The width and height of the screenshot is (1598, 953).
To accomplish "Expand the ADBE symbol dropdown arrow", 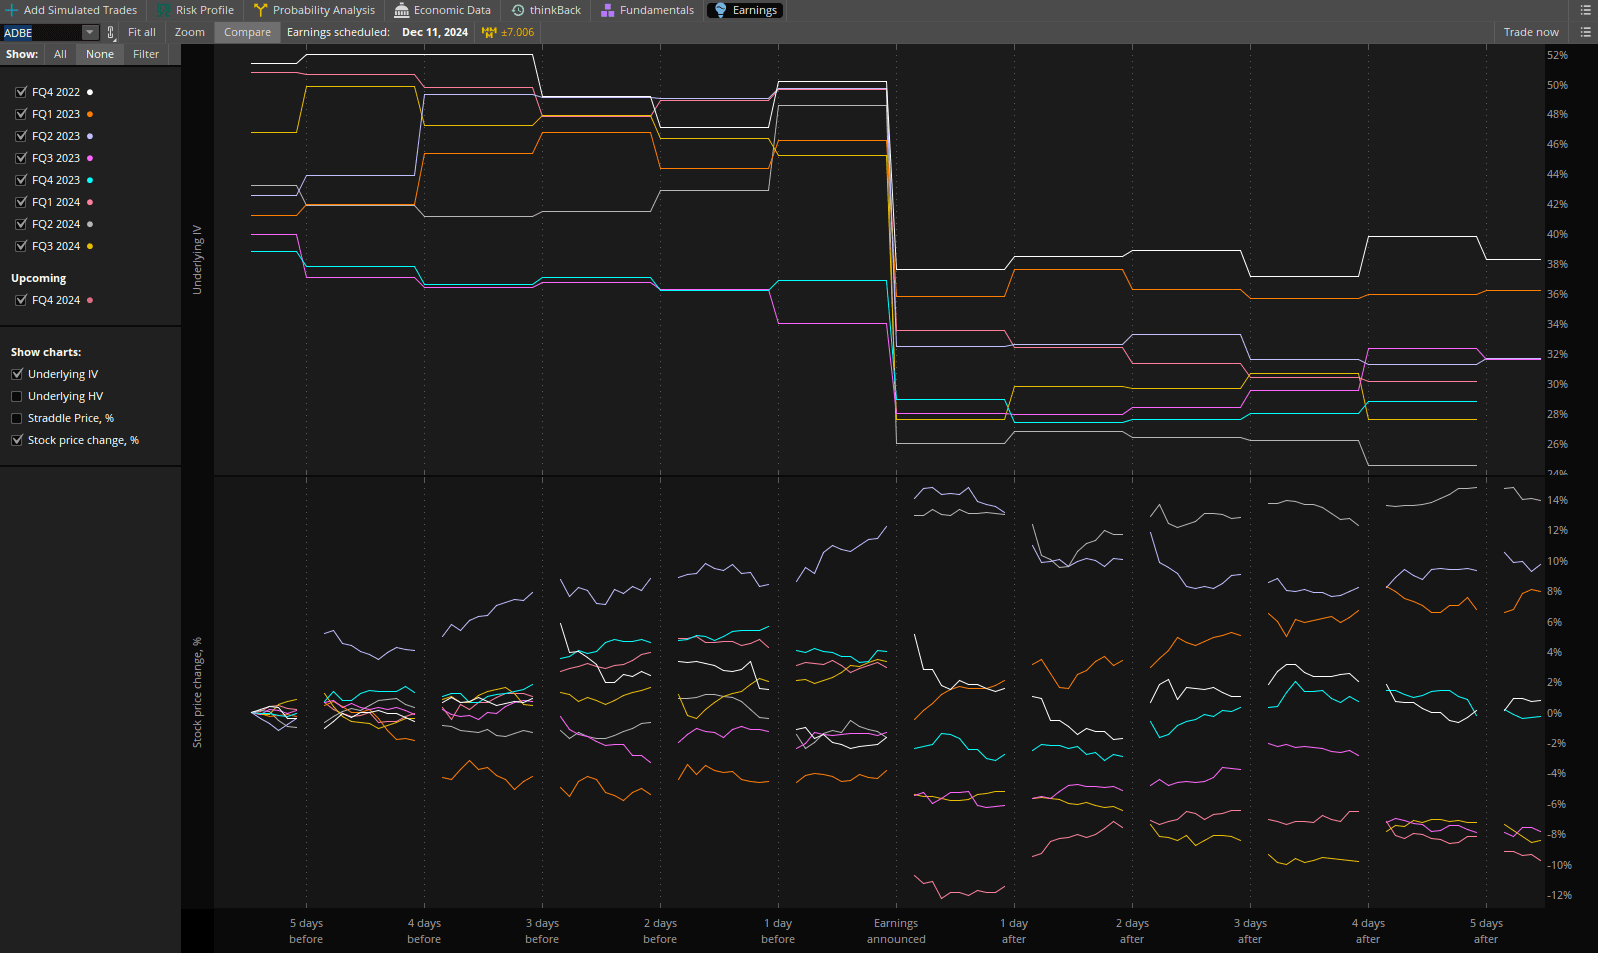I will point(90,32).
